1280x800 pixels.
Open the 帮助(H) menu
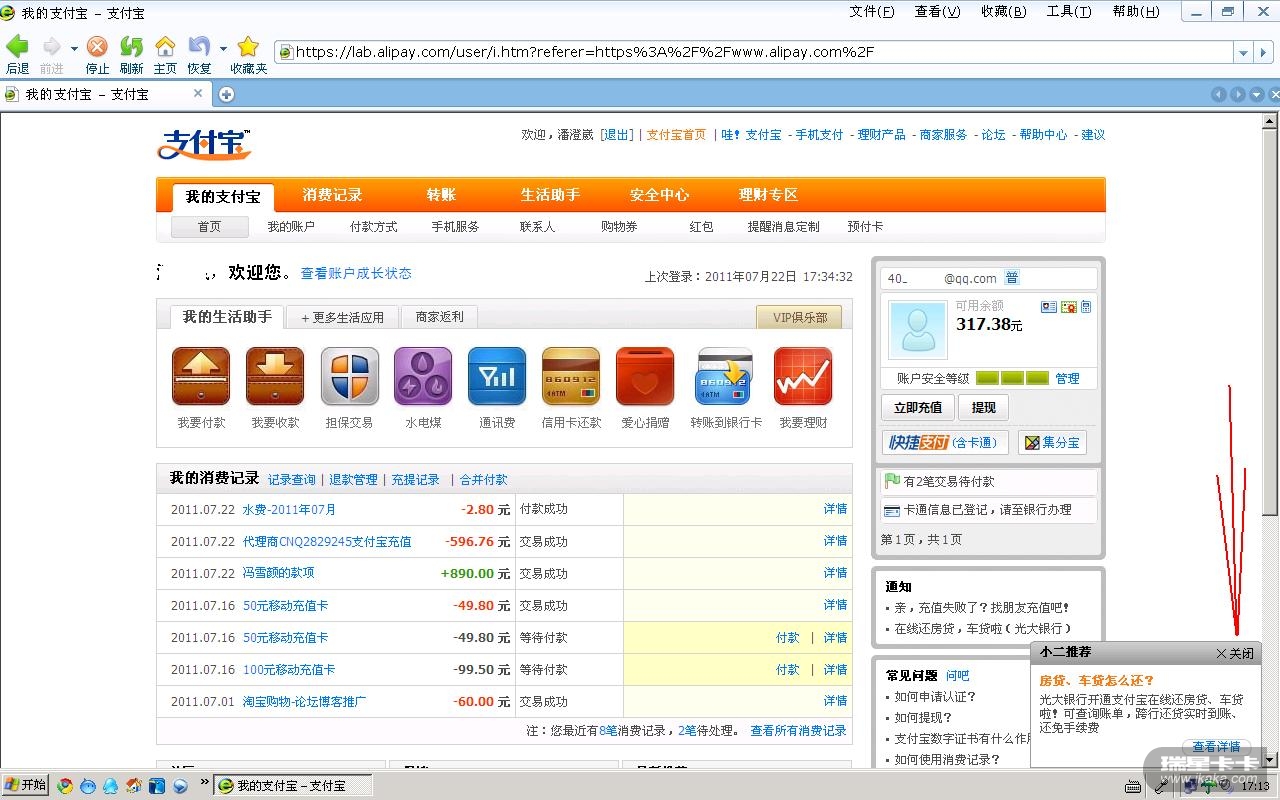tap(1135, 12)
